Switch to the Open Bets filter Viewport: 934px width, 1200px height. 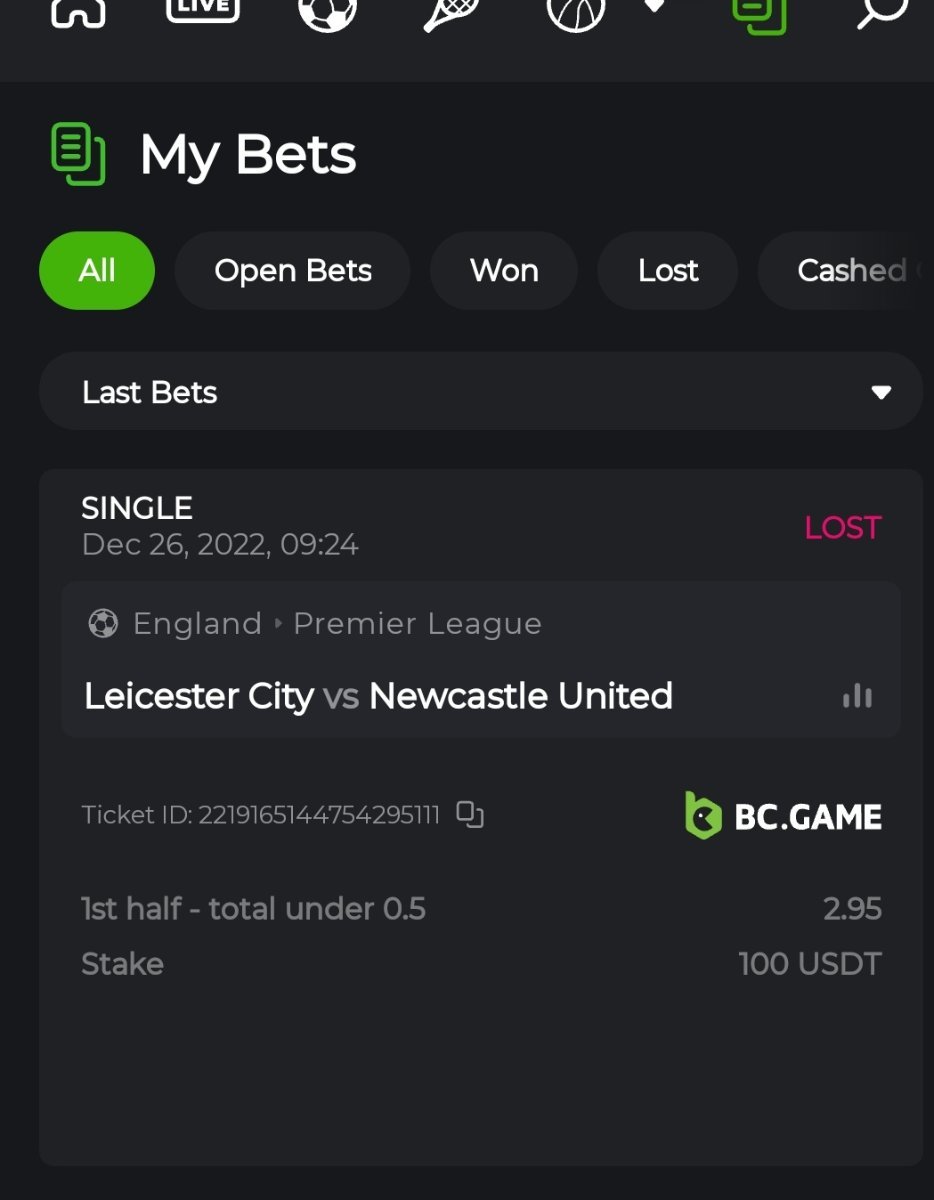click(293, 270)
